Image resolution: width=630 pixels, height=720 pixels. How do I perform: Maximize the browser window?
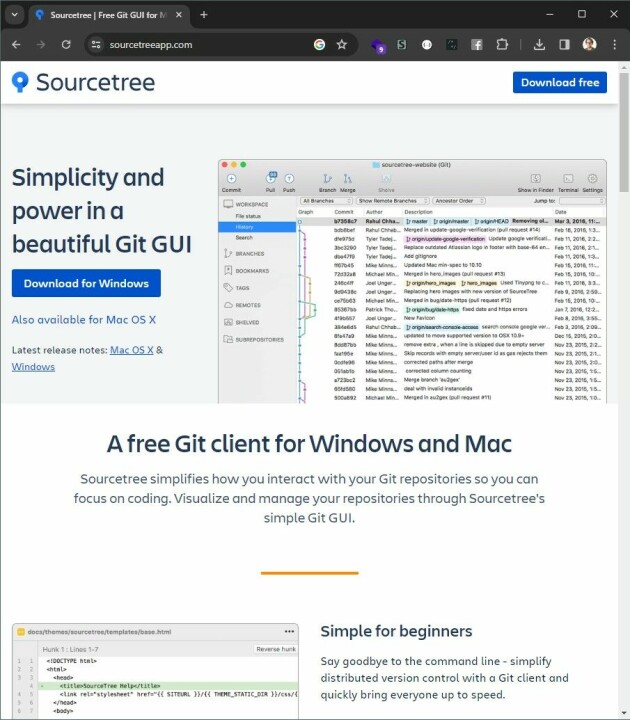pyautogui.click(x=582, y=14)
